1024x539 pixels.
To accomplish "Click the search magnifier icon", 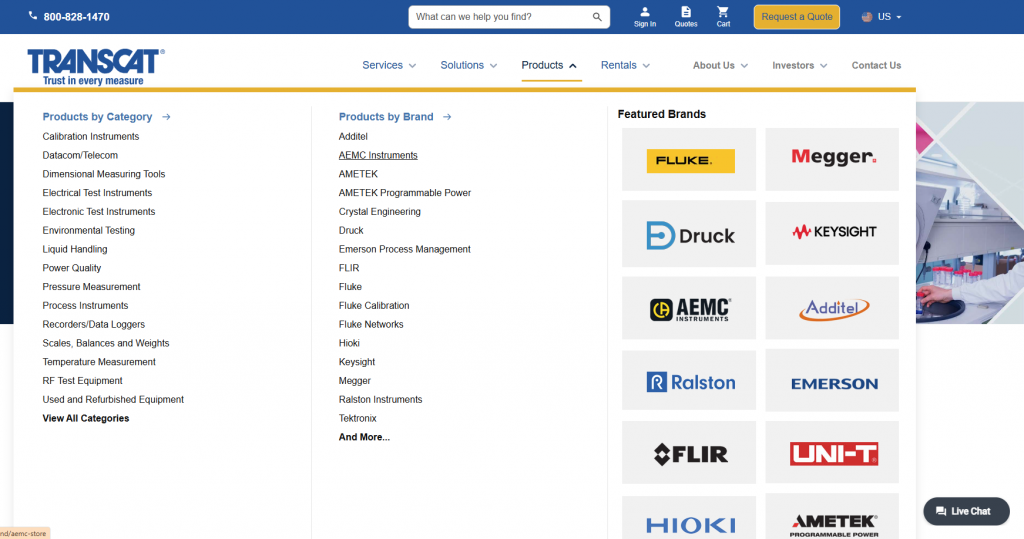I will (x=597, y=17).
